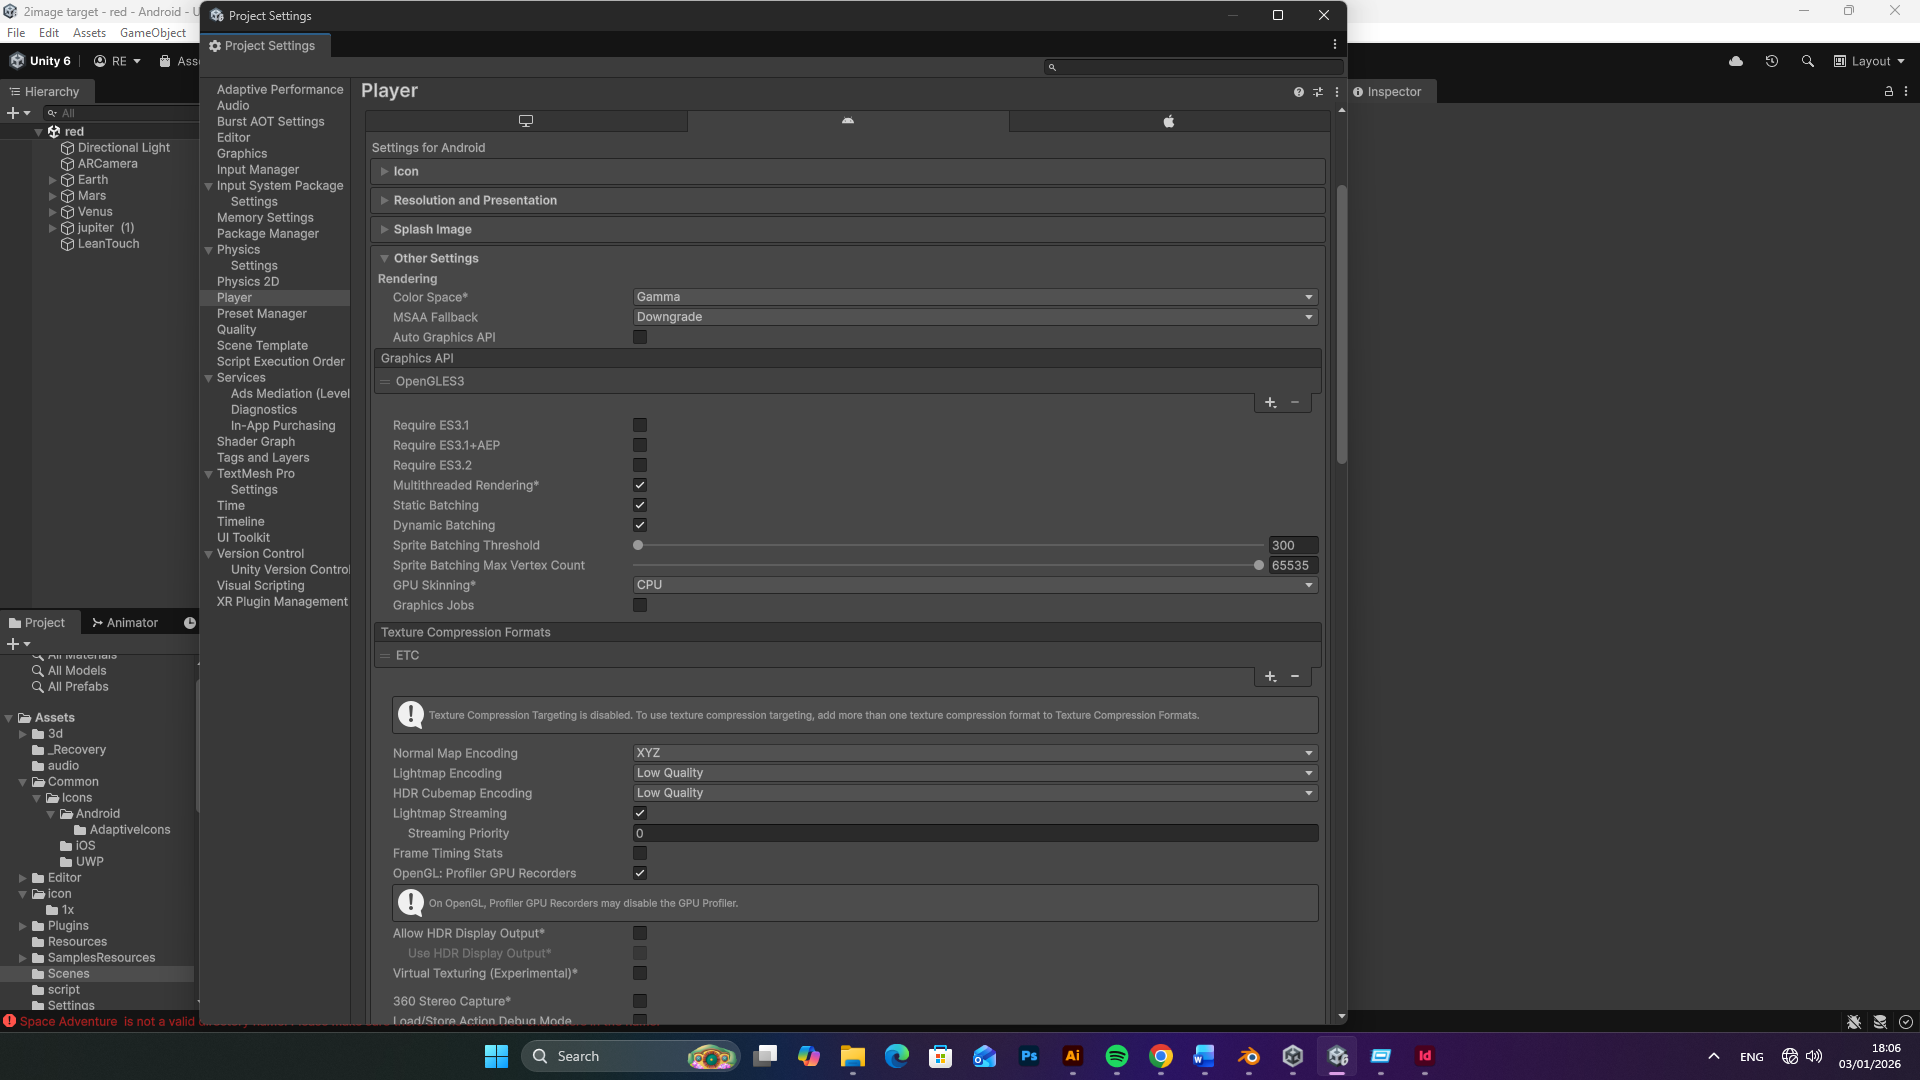
Task: Select the standalone desktop platform tab
Action: click(526, 121)
